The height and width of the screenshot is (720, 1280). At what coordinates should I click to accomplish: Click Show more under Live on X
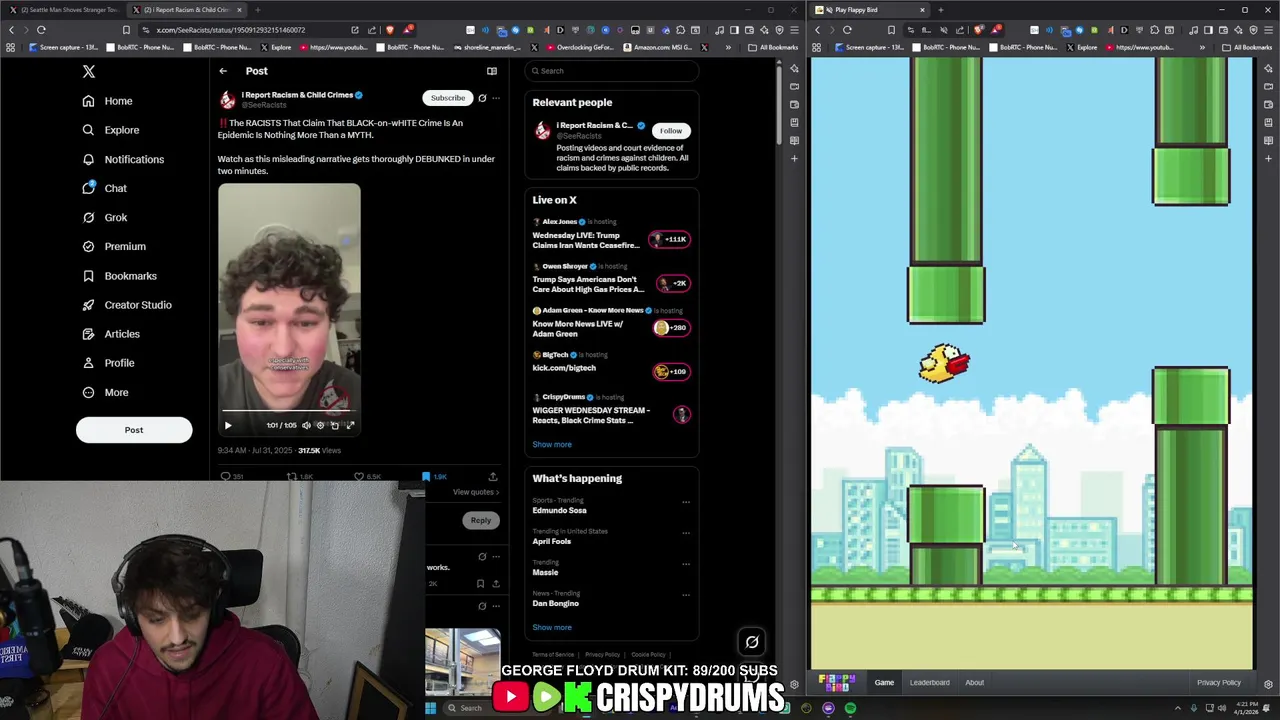(552, 444)
